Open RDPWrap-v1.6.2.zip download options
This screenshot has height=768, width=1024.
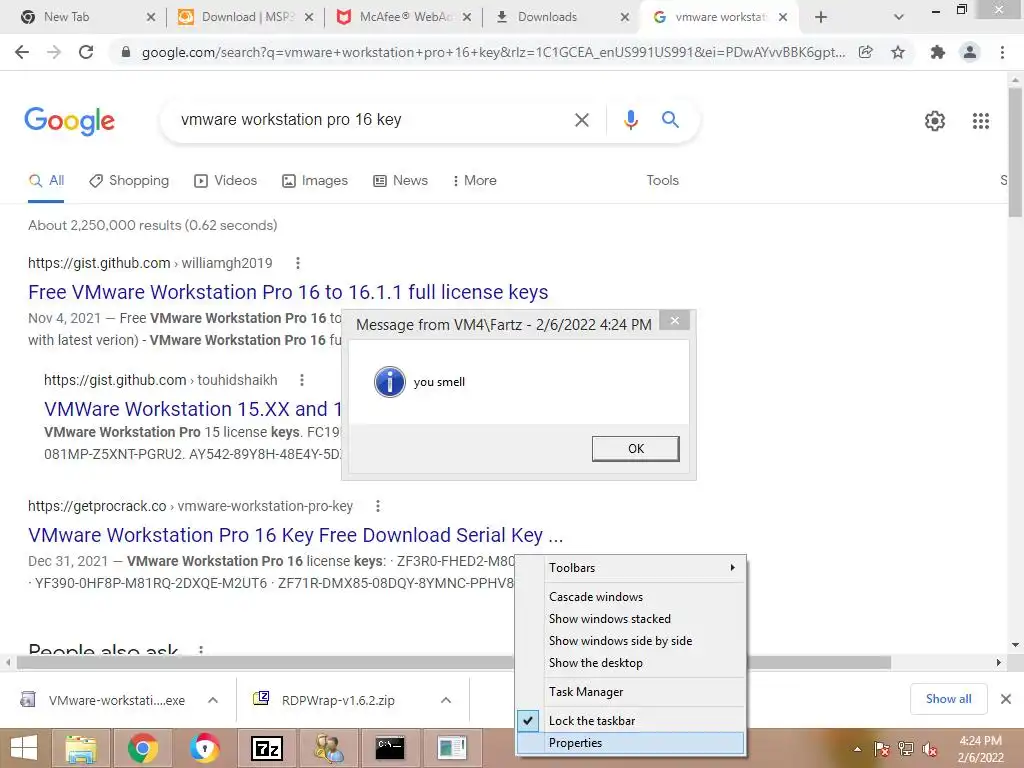[446, 700]
